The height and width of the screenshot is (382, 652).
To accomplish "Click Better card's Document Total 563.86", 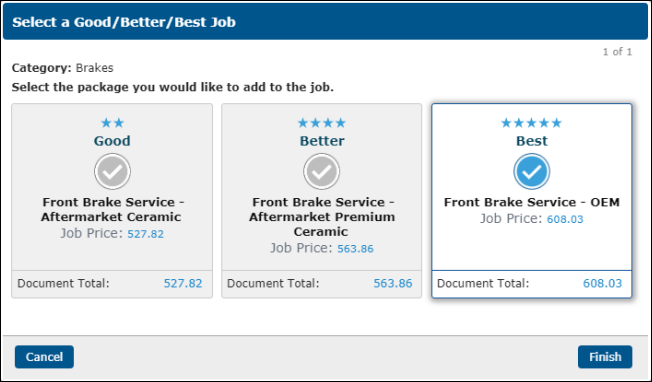I will pos(393,283).
